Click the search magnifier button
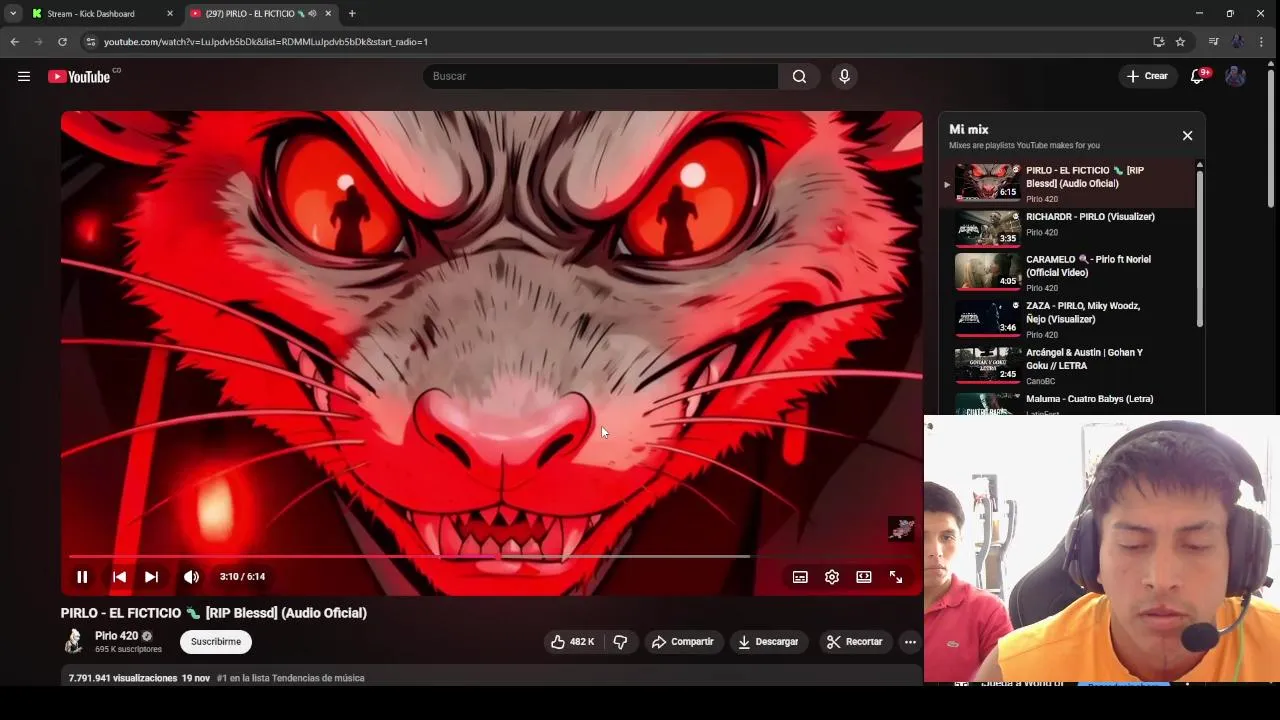 (x=799, y=76)
